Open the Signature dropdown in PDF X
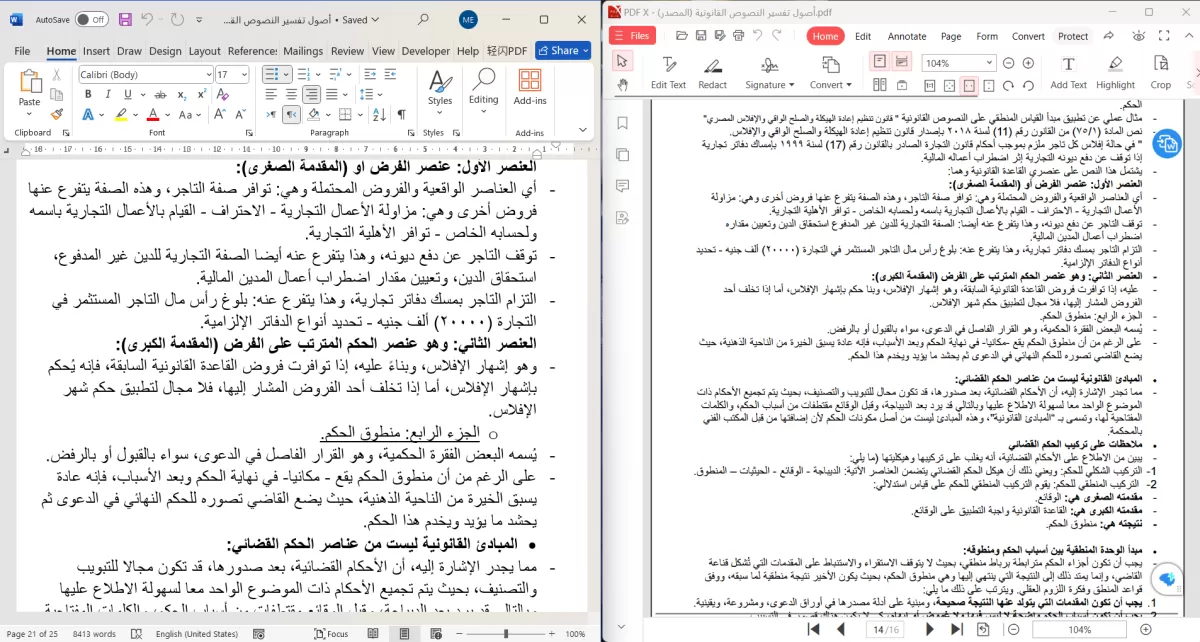 coord(769,72)
